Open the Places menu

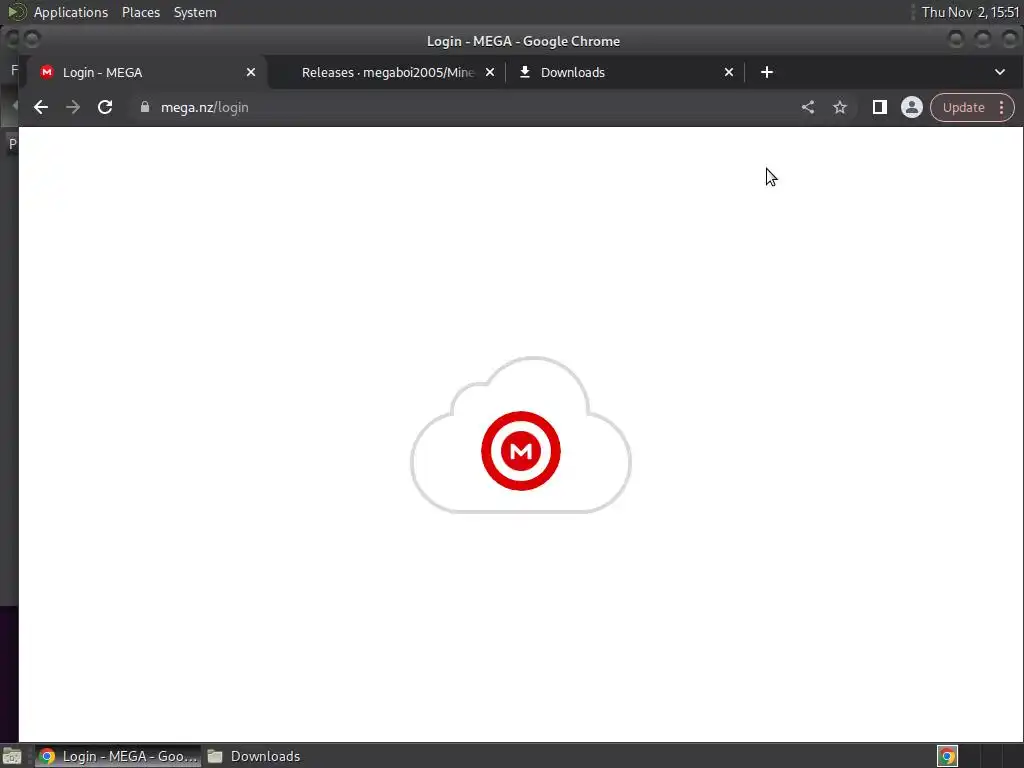tap(140, 12)
